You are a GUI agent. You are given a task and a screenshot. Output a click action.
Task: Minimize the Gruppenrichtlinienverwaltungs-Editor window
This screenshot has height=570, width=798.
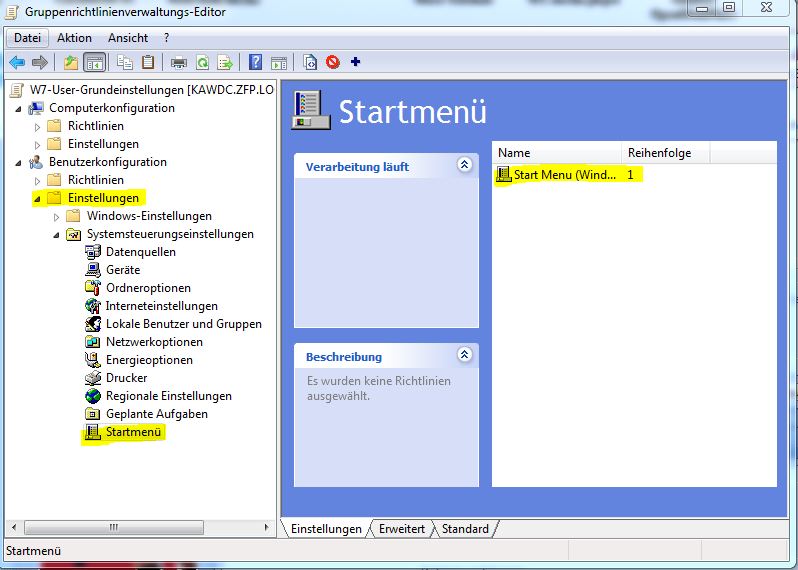click(702, 9)
